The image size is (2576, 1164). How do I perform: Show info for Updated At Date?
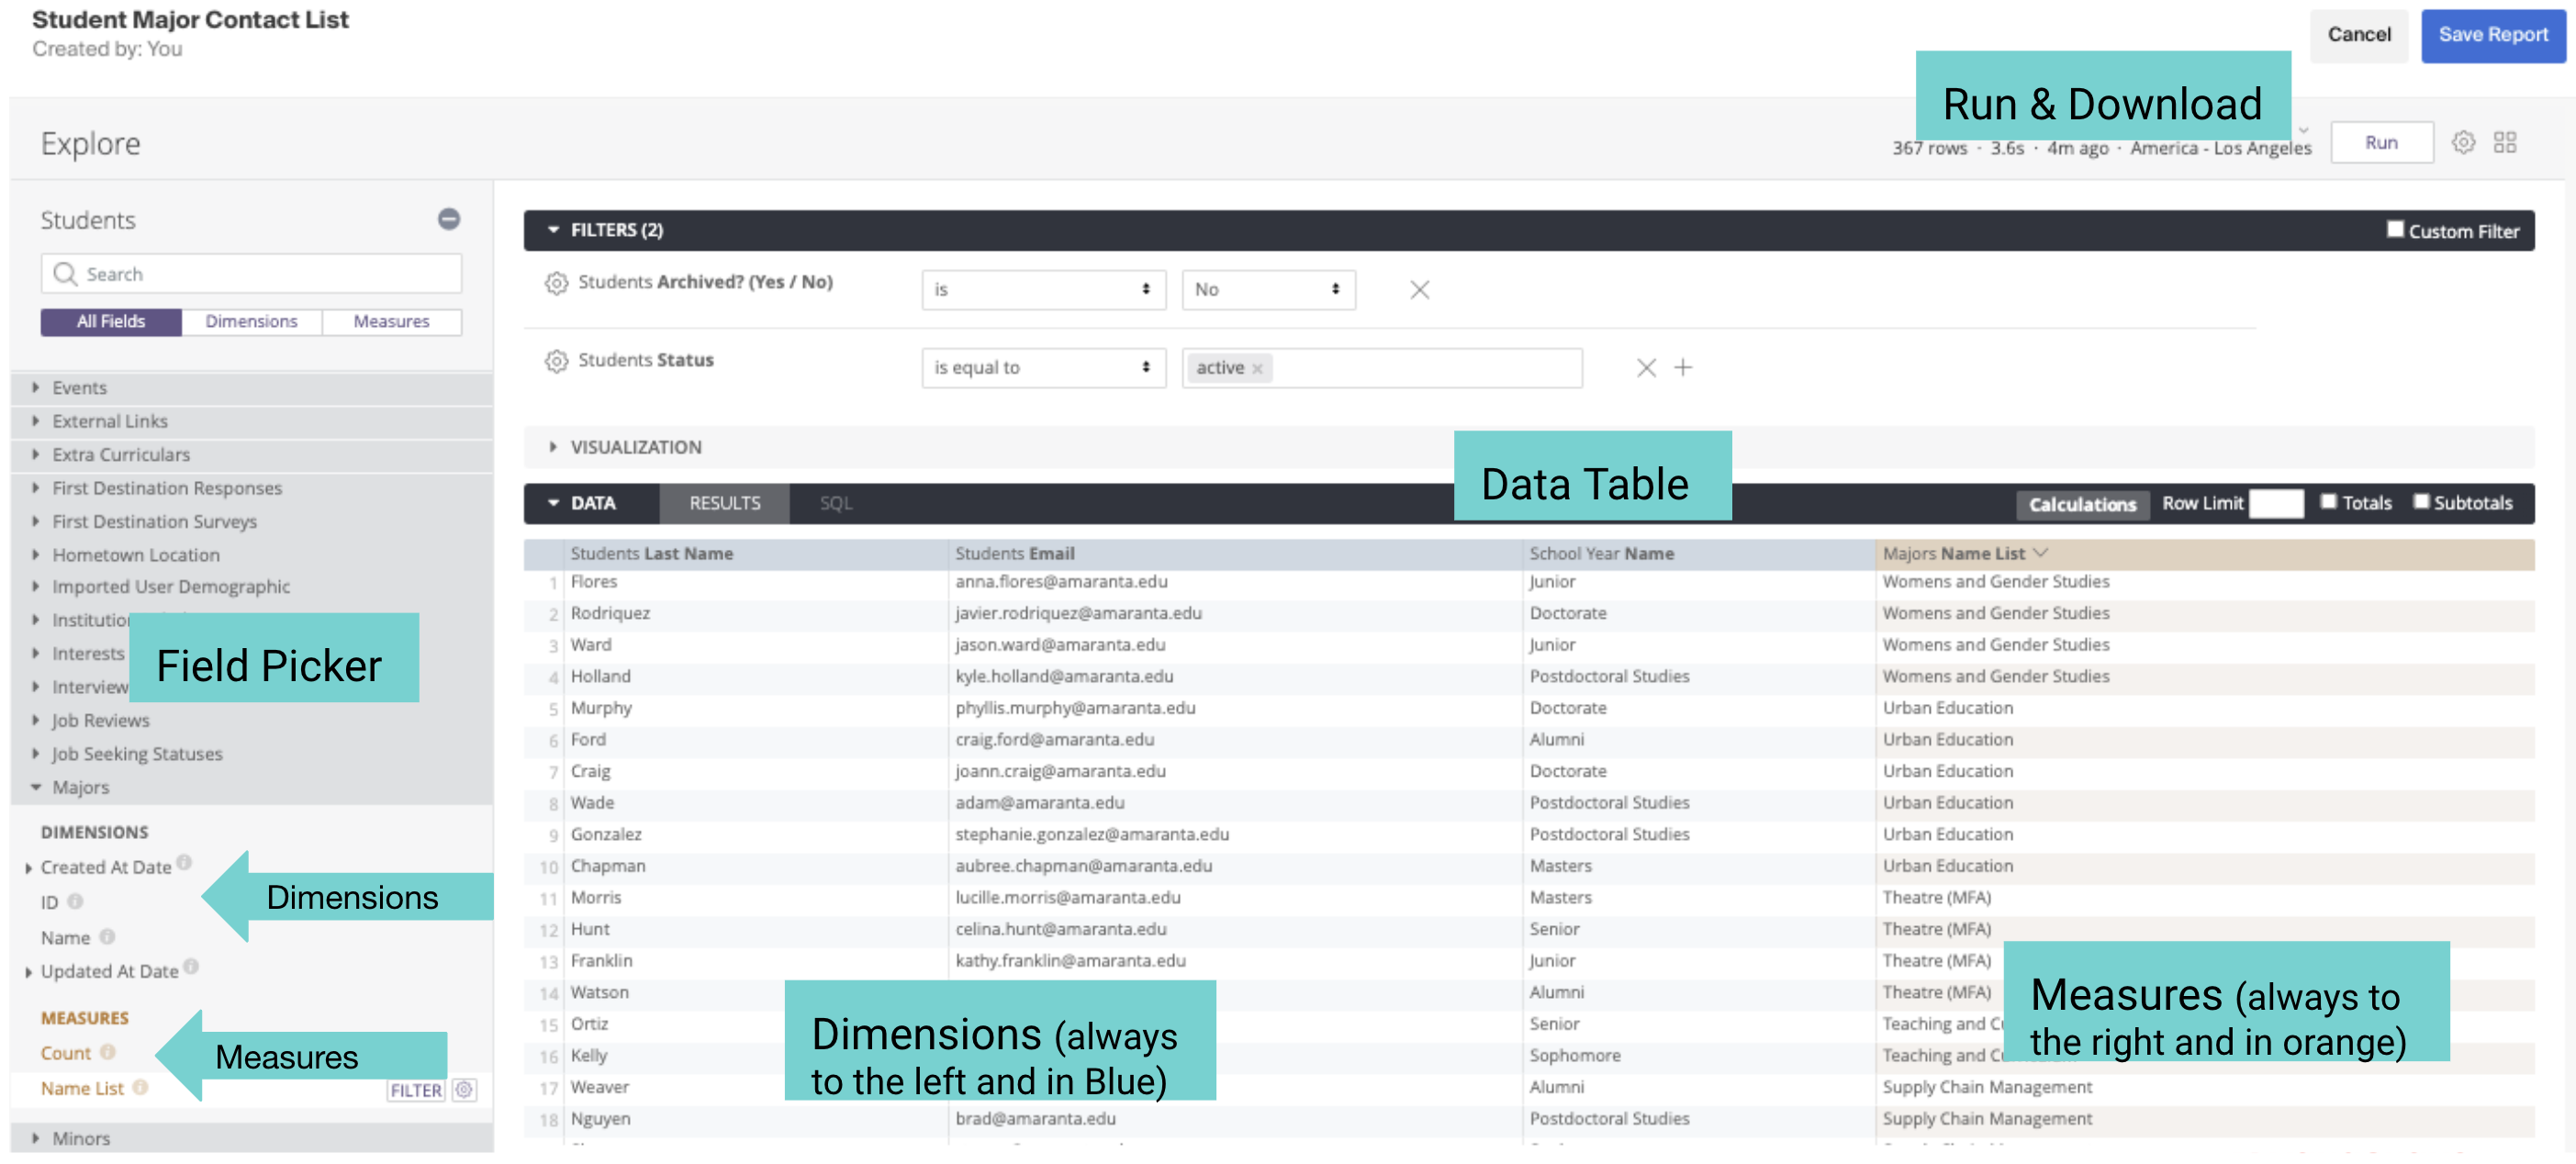coord(191,966)
